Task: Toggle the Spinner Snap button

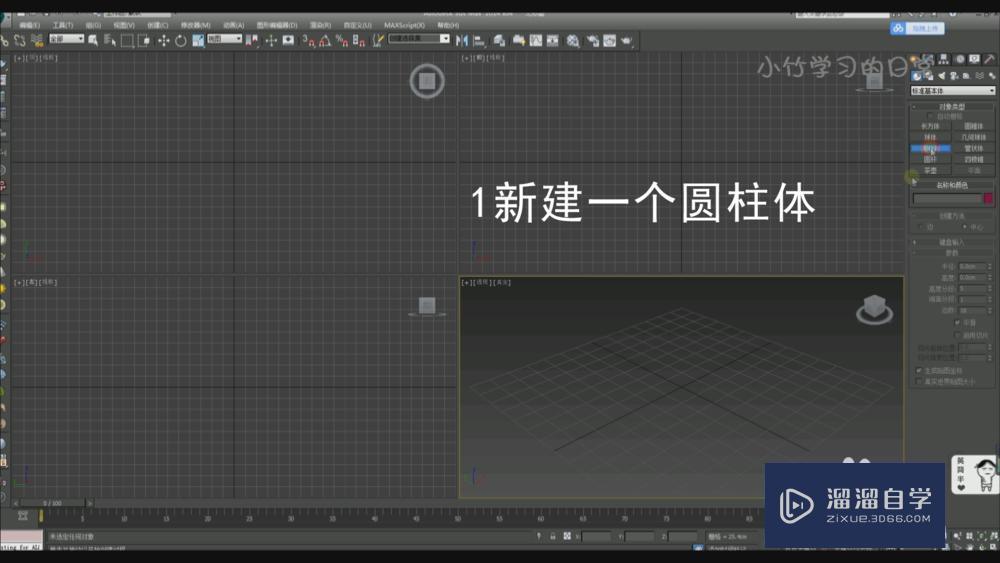Action: (359, 41)
